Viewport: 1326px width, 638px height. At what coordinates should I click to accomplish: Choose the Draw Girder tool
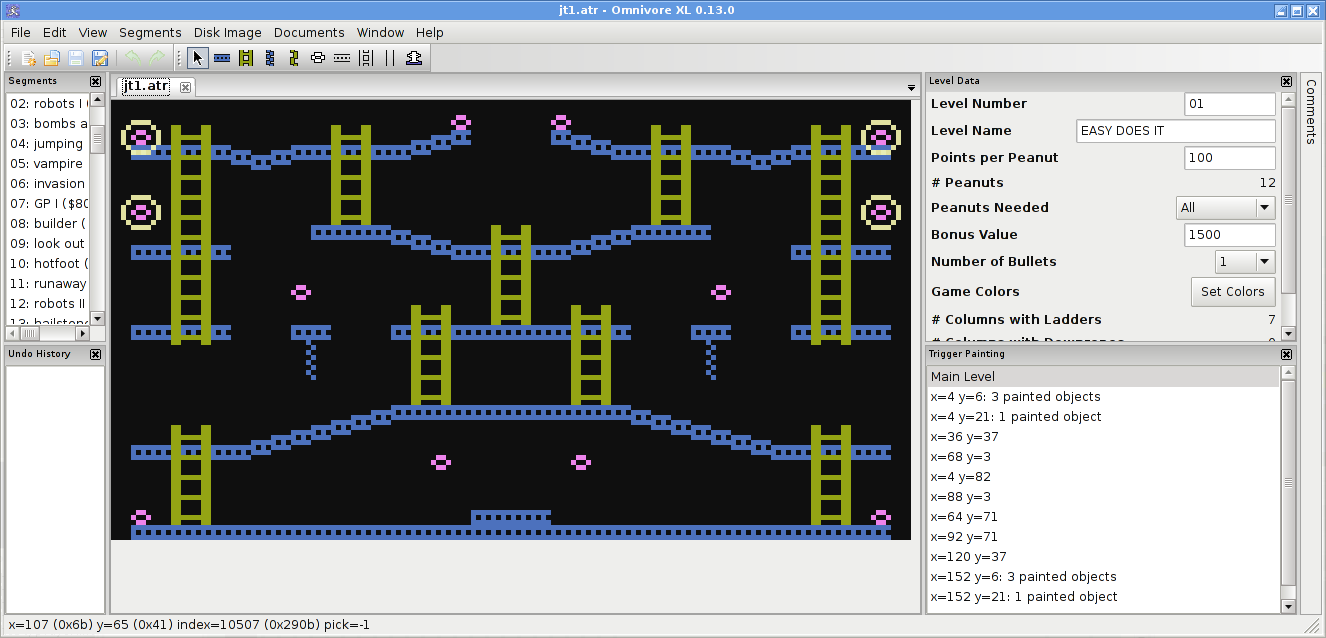pos(222,58)
